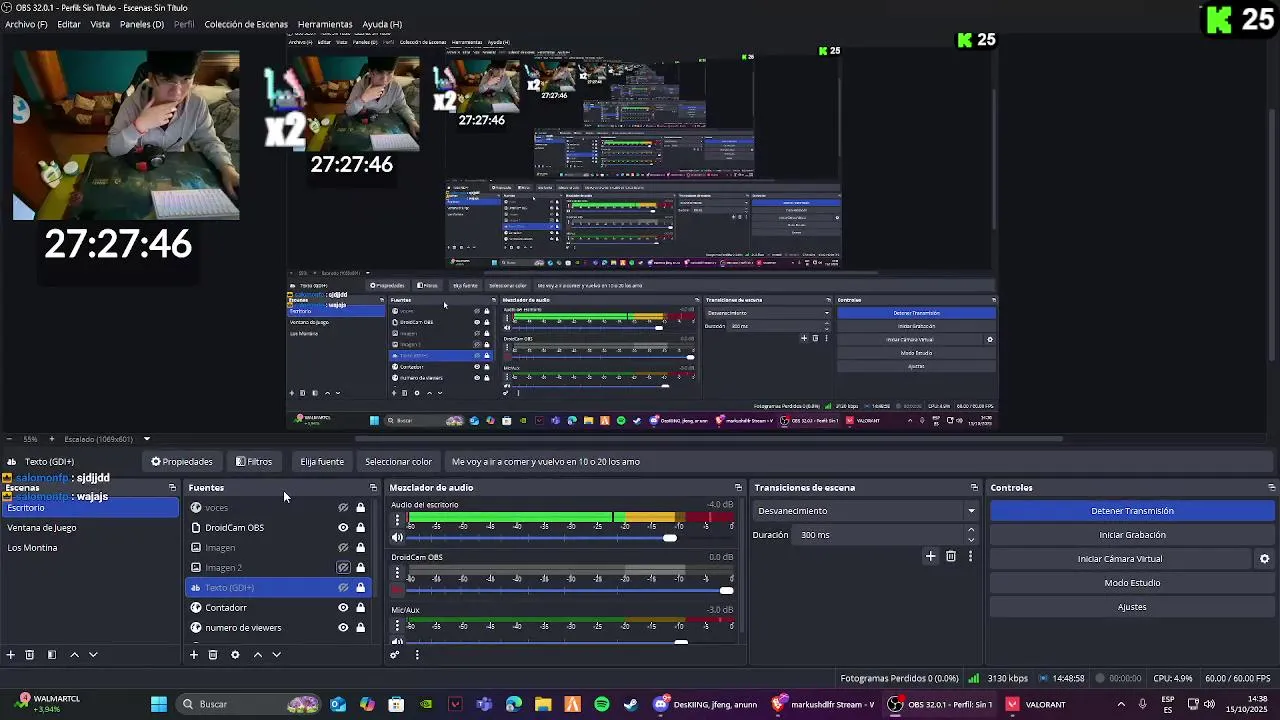Click the Detener Transmisión button
The height and width of the screenshot is (720, 1280).
1132,511
